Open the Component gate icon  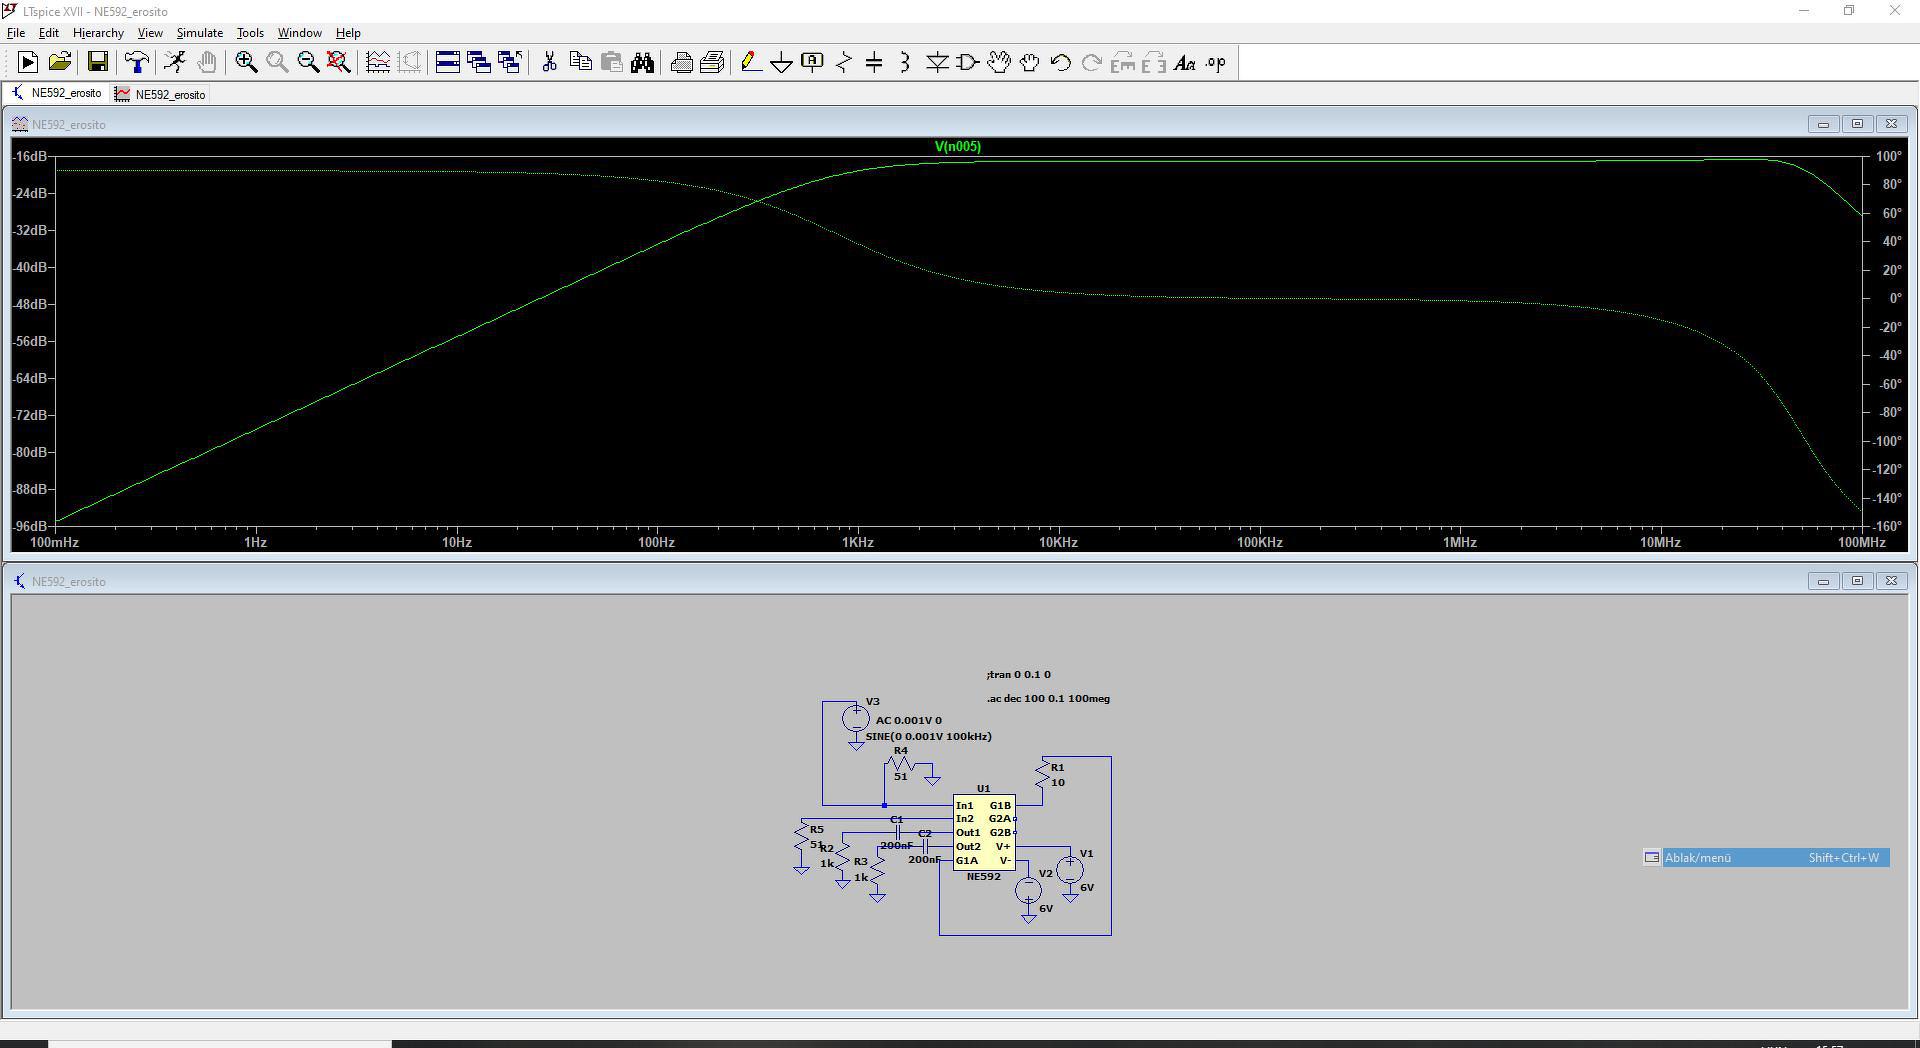968,62
